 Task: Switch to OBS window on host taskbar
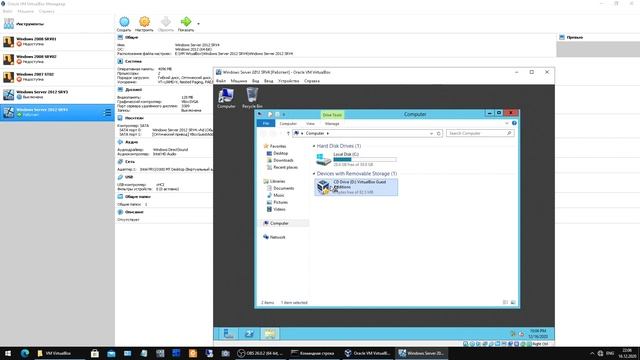pos(261,353)
